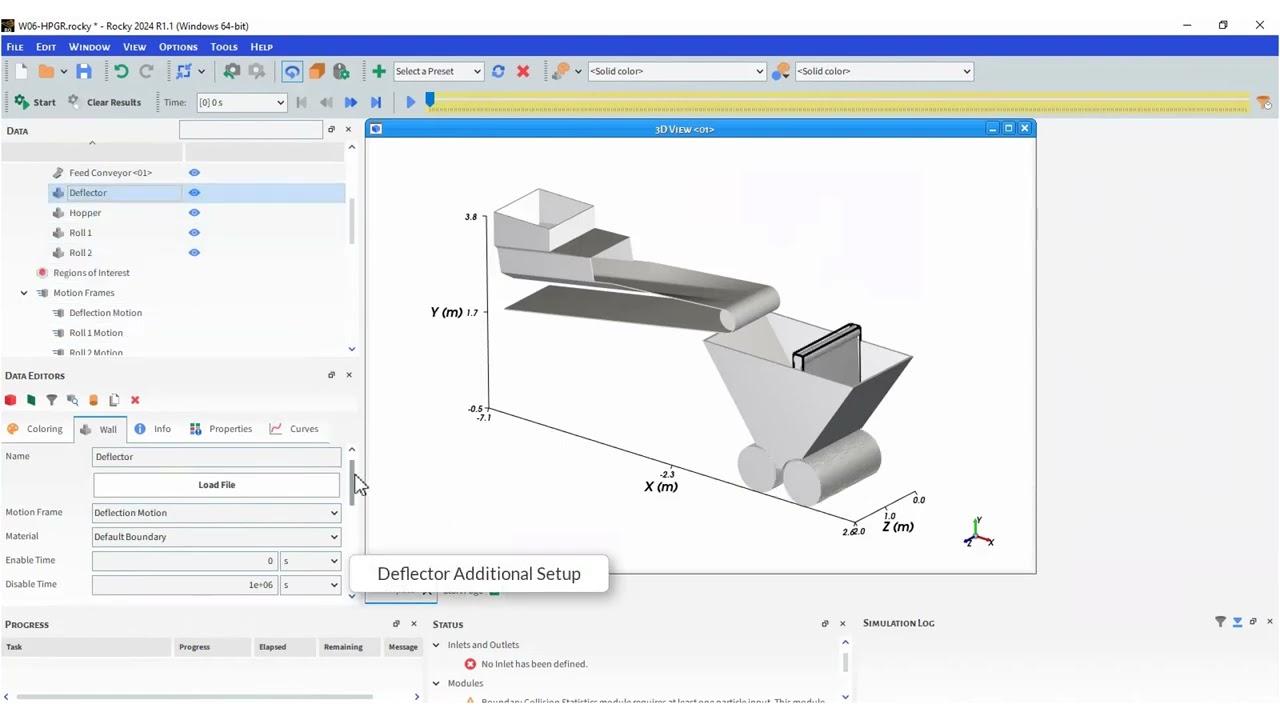Open the Window menu
The height and width of the screenshot is (720, 1280).
point(89,47)
